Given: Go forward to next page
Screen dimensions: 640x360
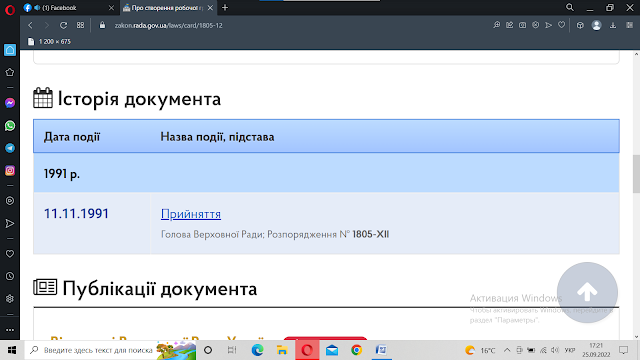Looking at the screenshot, I should coord(47,25).
